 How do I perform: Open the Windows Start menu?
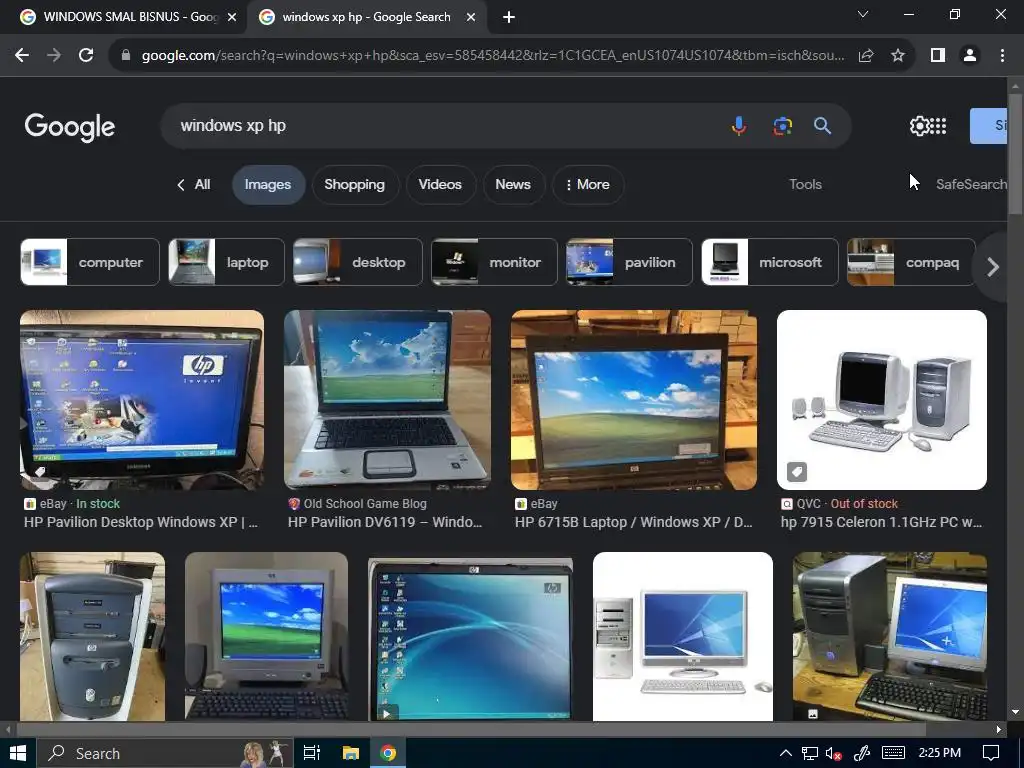pos(18,753)
